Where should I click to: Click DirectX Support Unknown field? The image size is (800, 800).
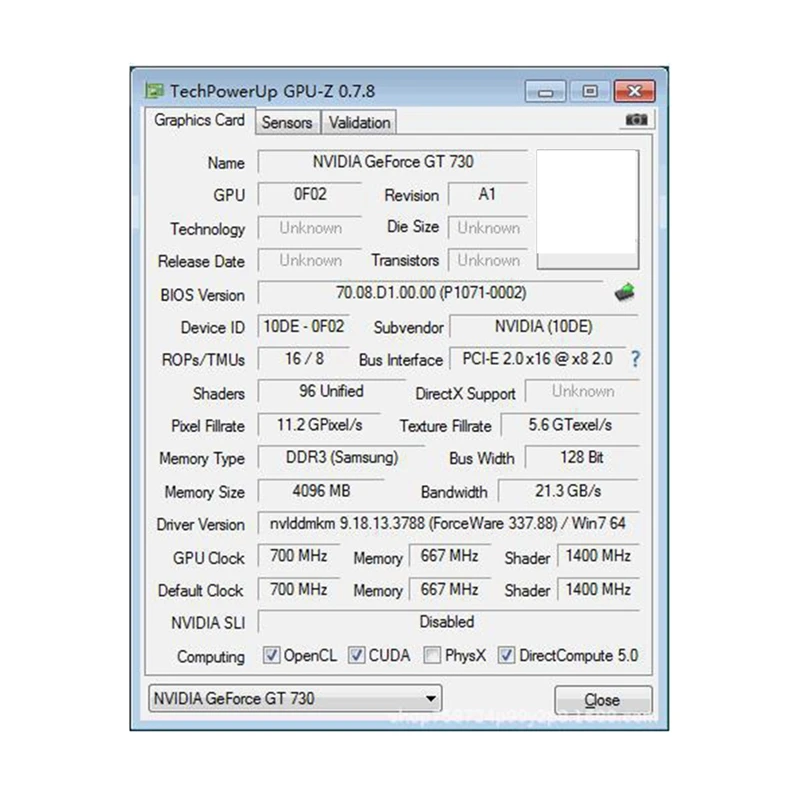coord(582,392)
